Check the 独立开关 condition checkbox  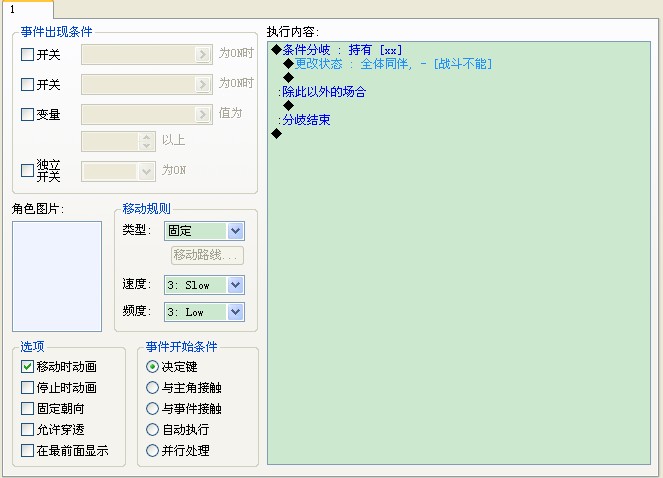tap(27, 170)
